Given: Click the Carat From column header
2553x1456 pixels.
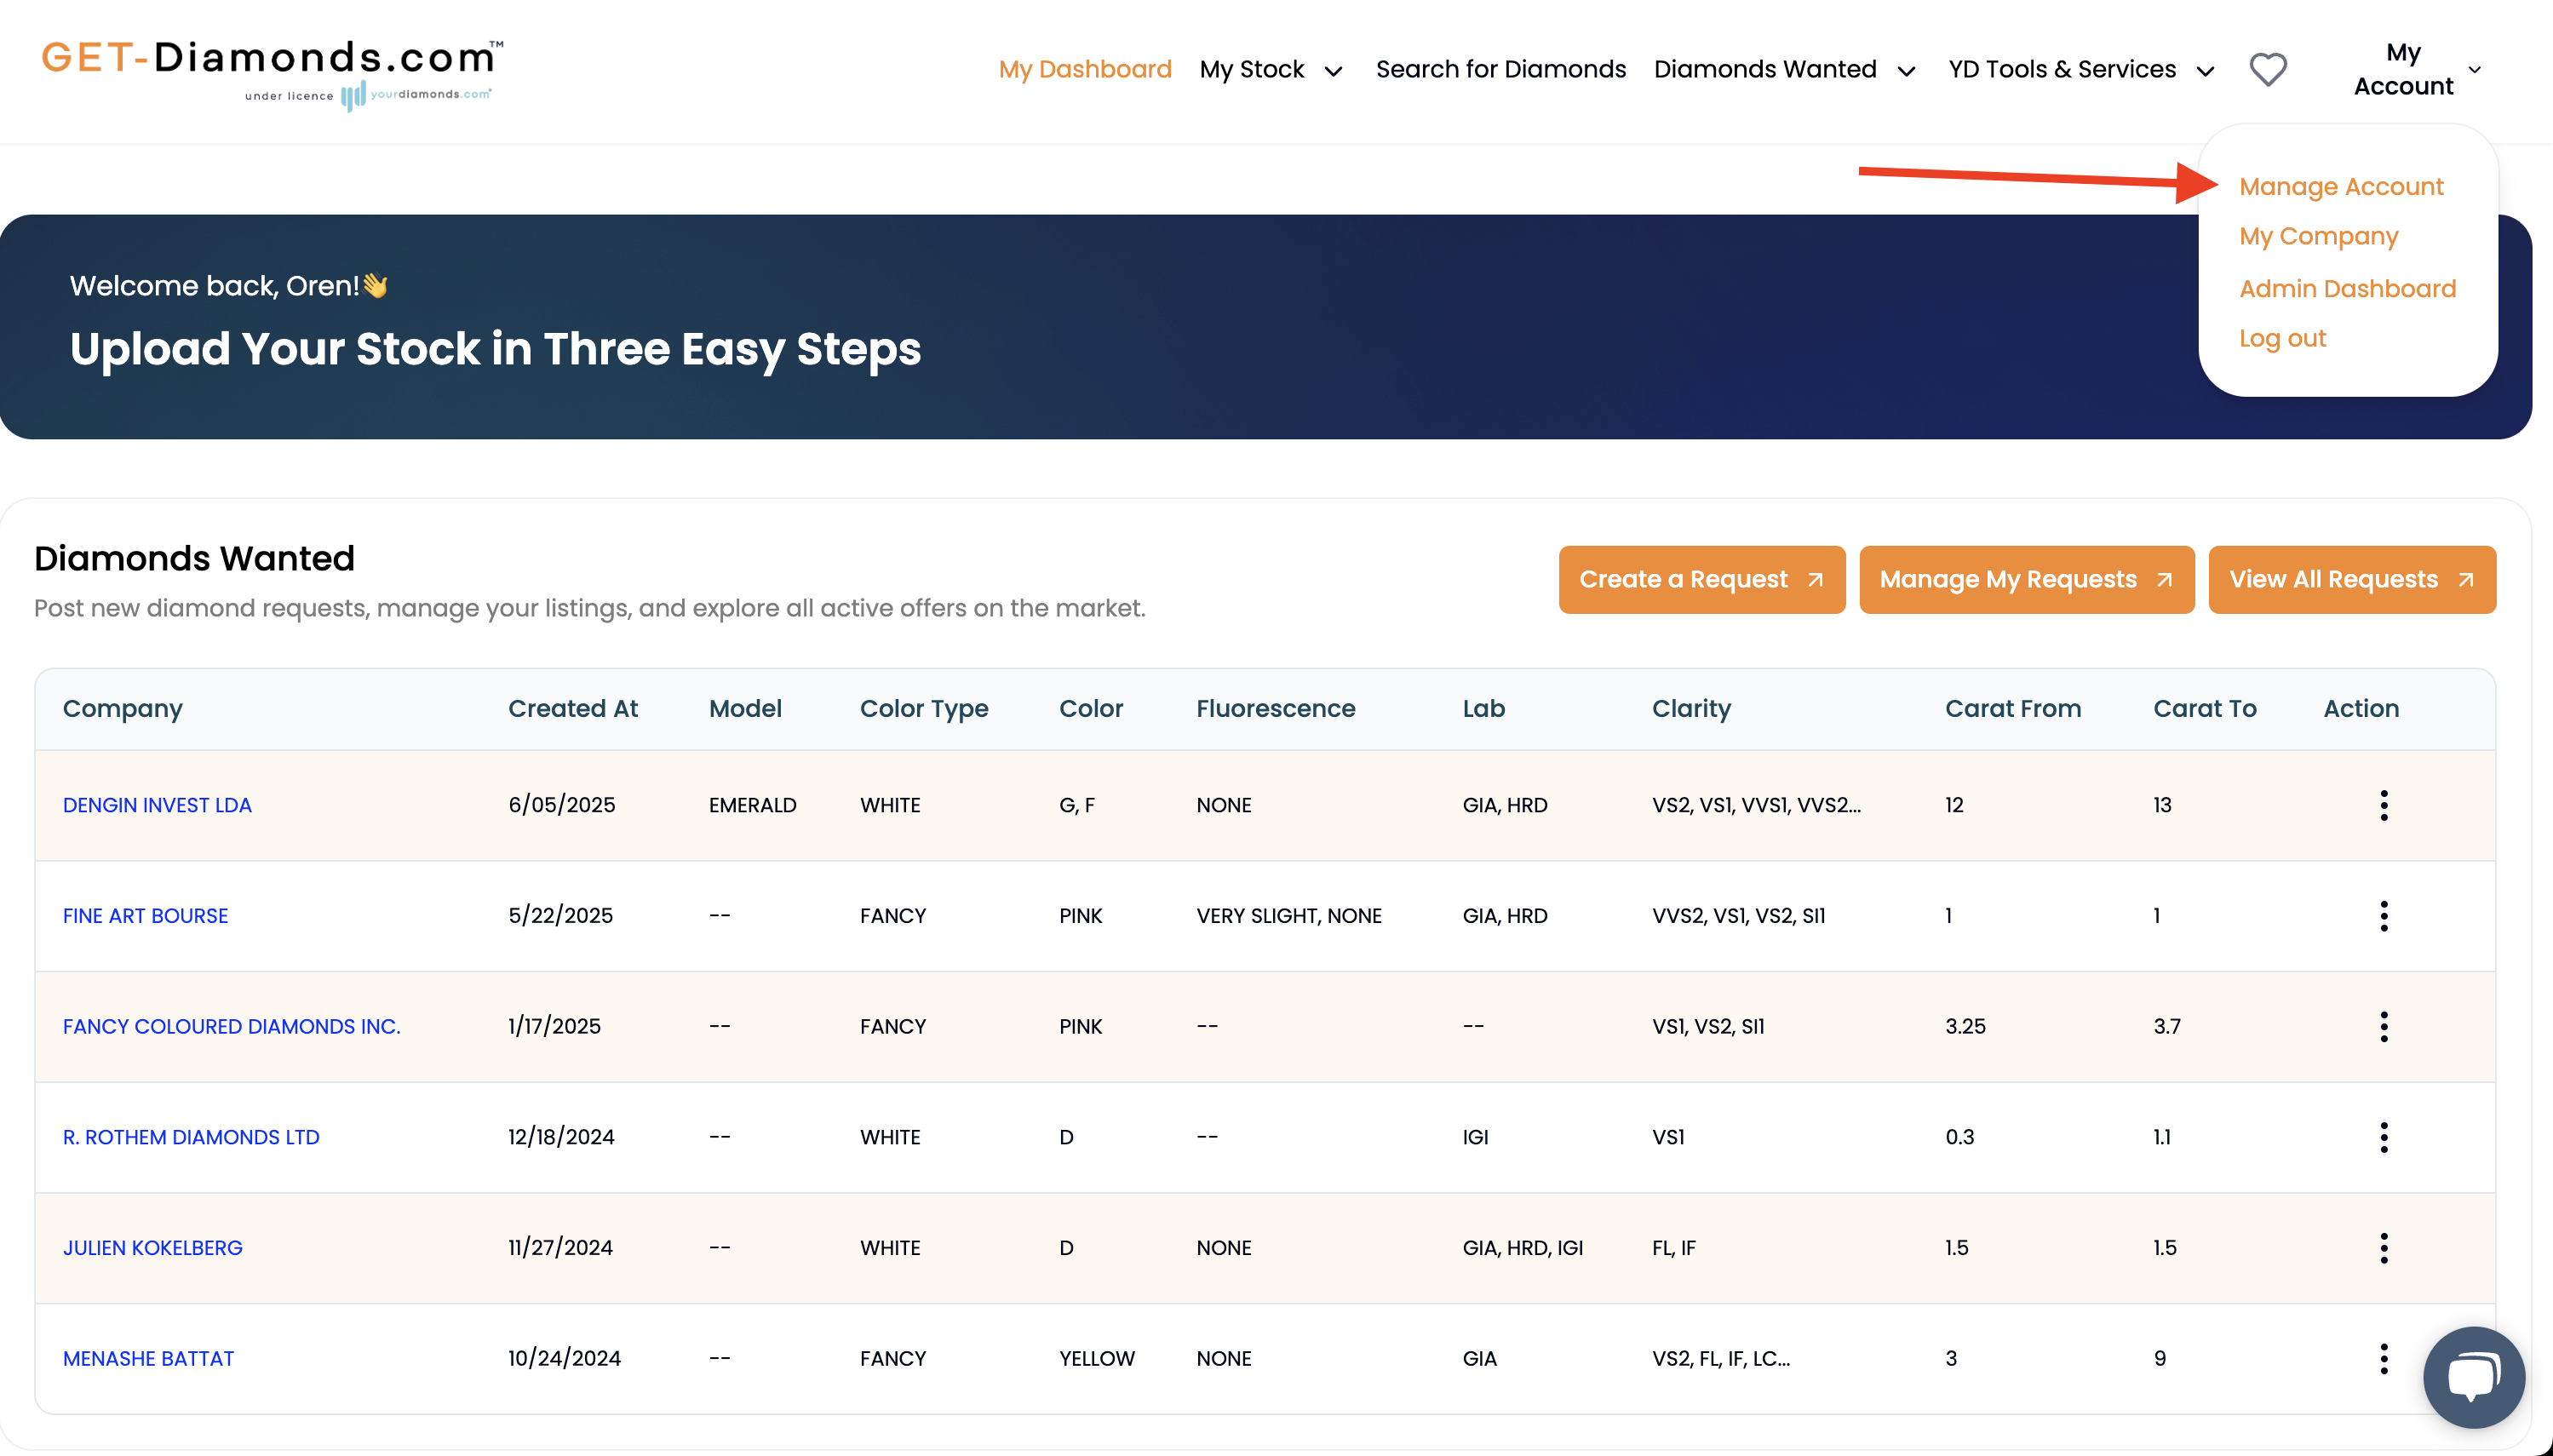Looking at the screenshot, I should [2012, 709].
